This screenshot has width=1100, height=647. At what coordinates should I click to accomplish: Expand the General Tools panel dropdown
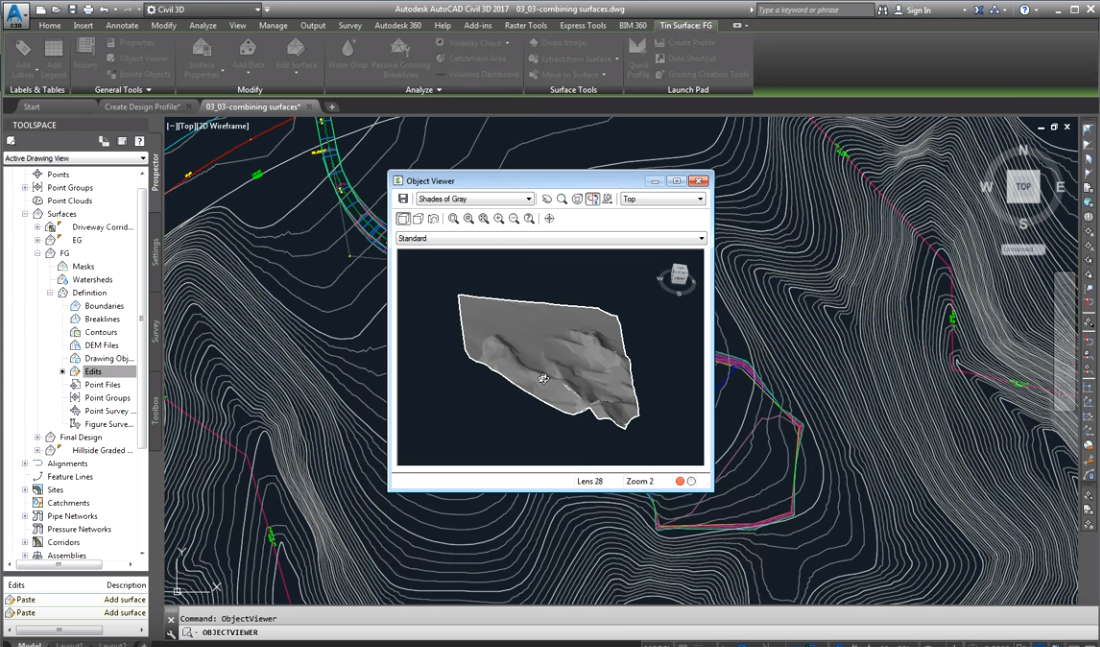click(x=123, y=90)
